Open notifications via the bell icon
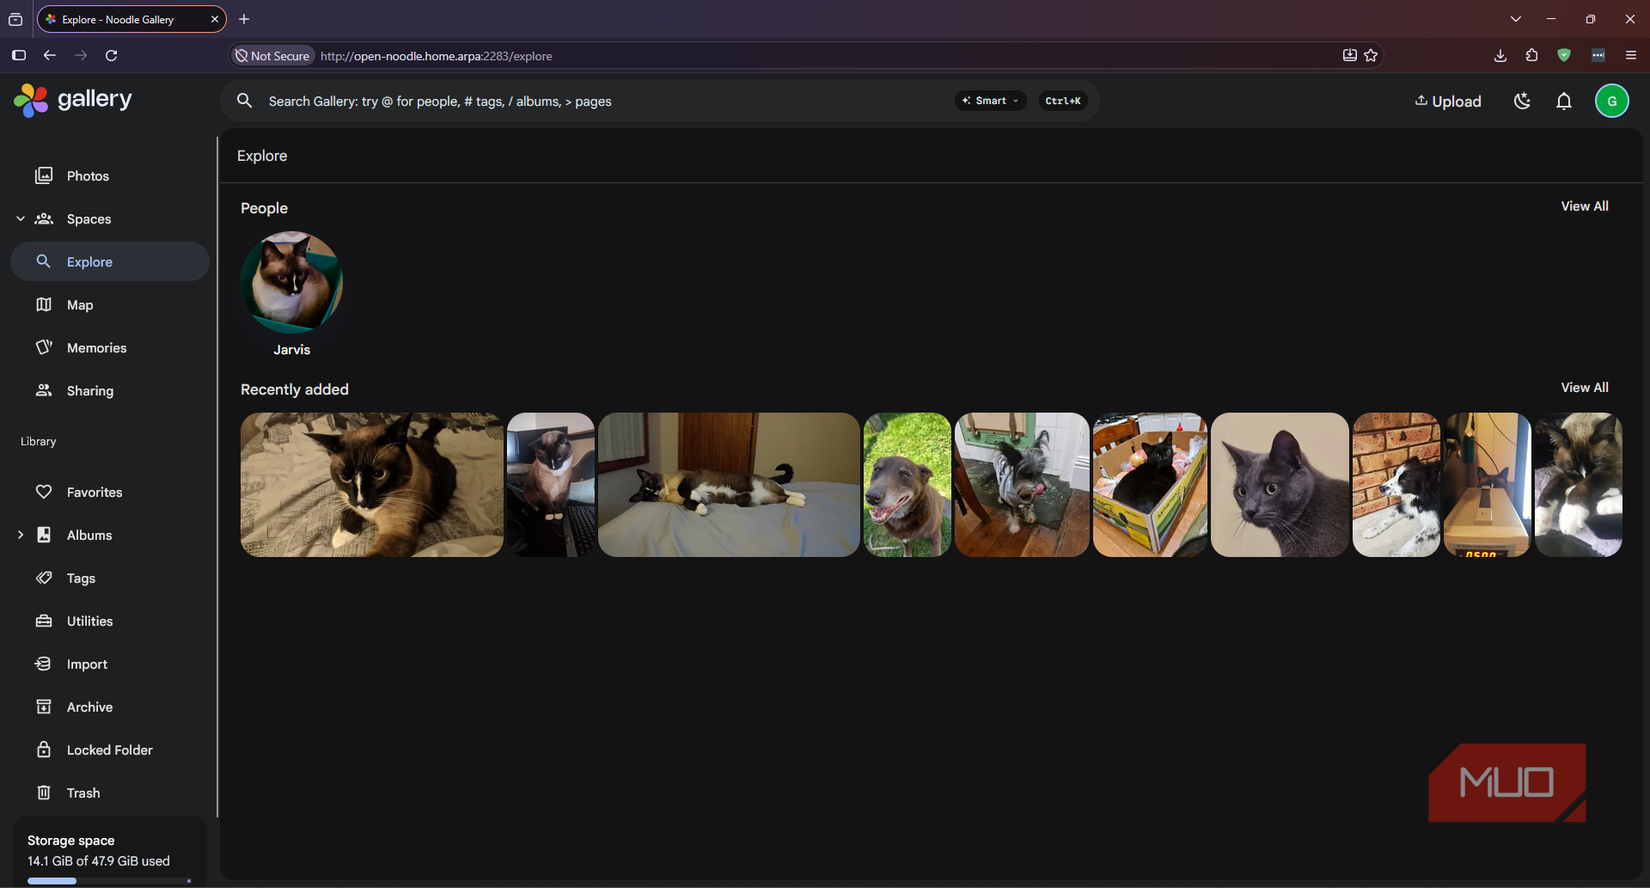The height and width of the screenshot is (888, 1650). [x=1564, y=101]
